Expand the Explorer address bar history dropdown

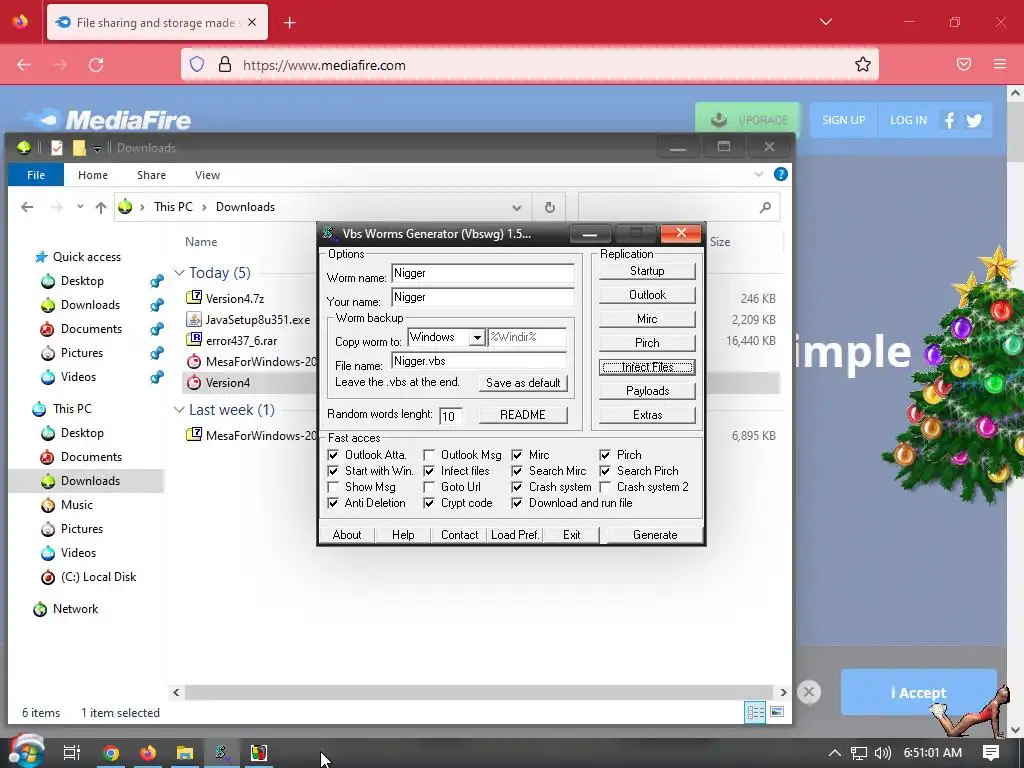(x=517, y=208)
